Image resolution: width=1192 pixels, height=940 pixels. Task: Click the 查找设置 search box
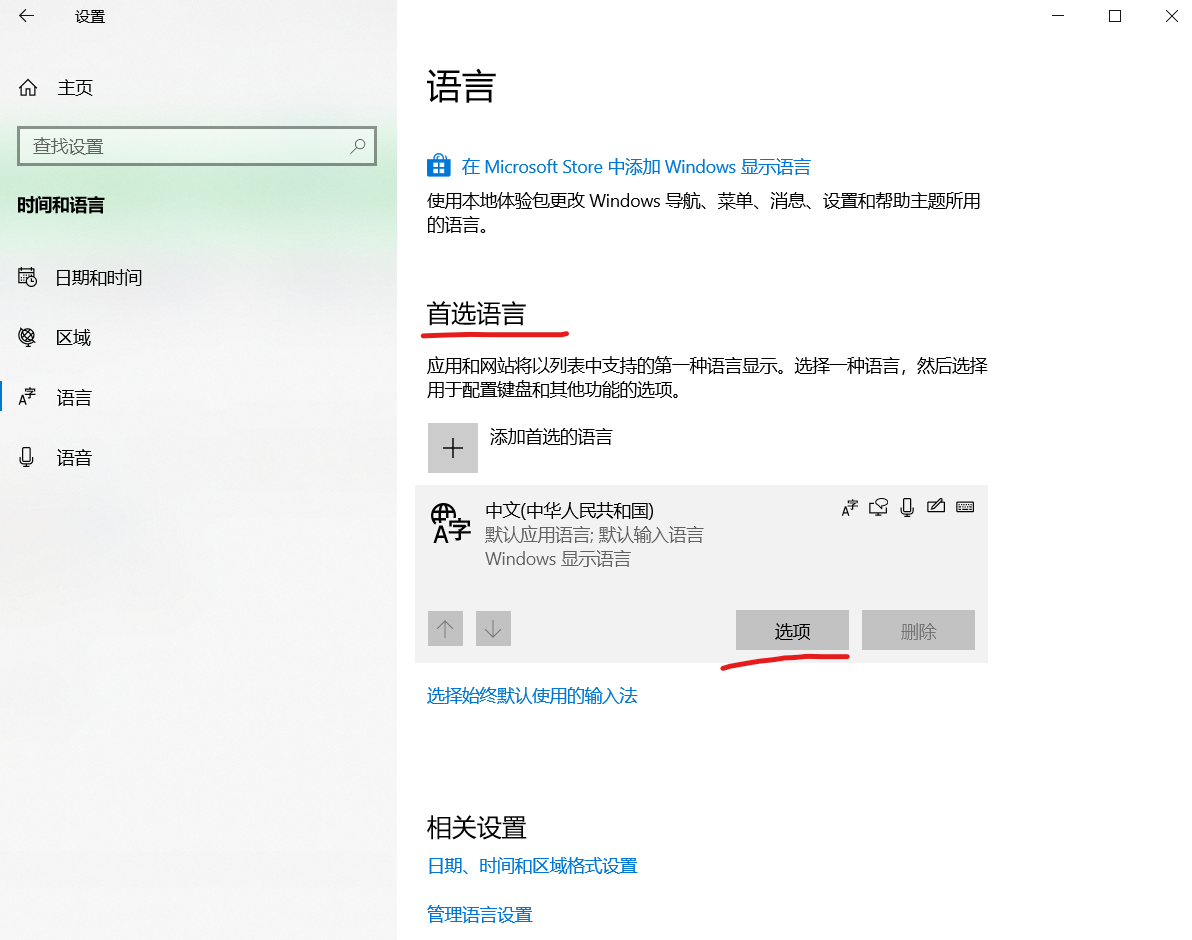(197, 146)
